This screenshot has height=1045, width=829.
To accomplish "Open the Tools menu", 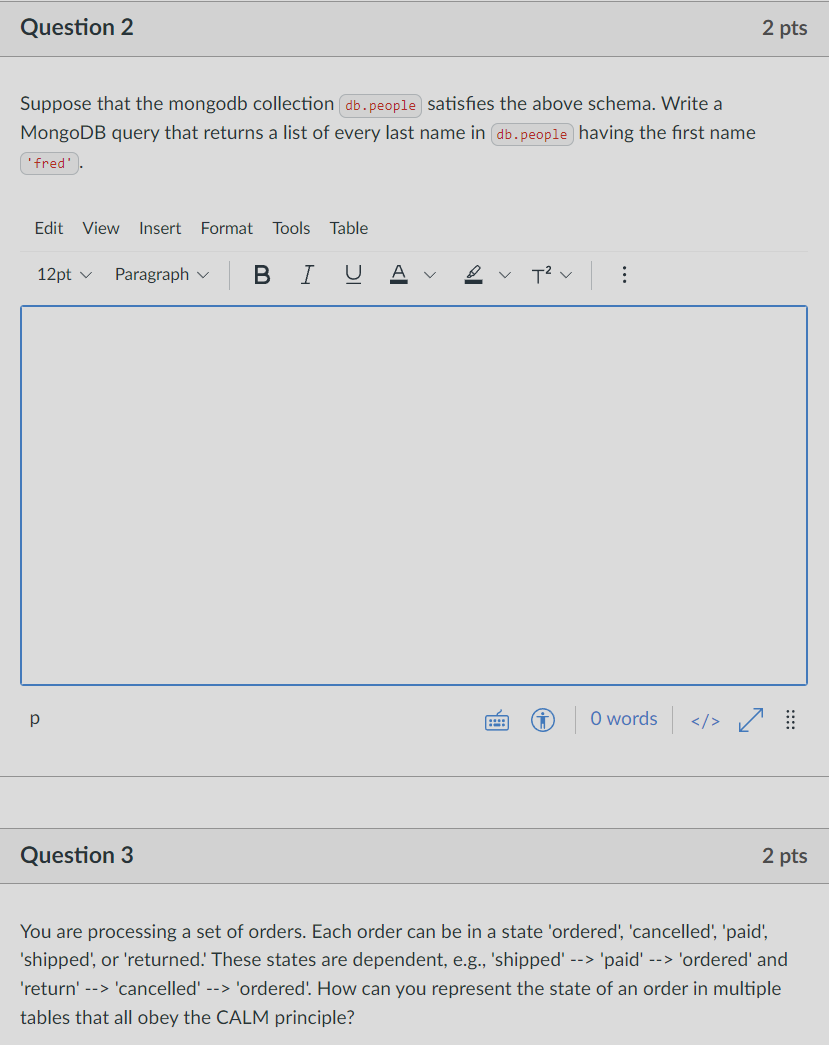I will point(291,228).
